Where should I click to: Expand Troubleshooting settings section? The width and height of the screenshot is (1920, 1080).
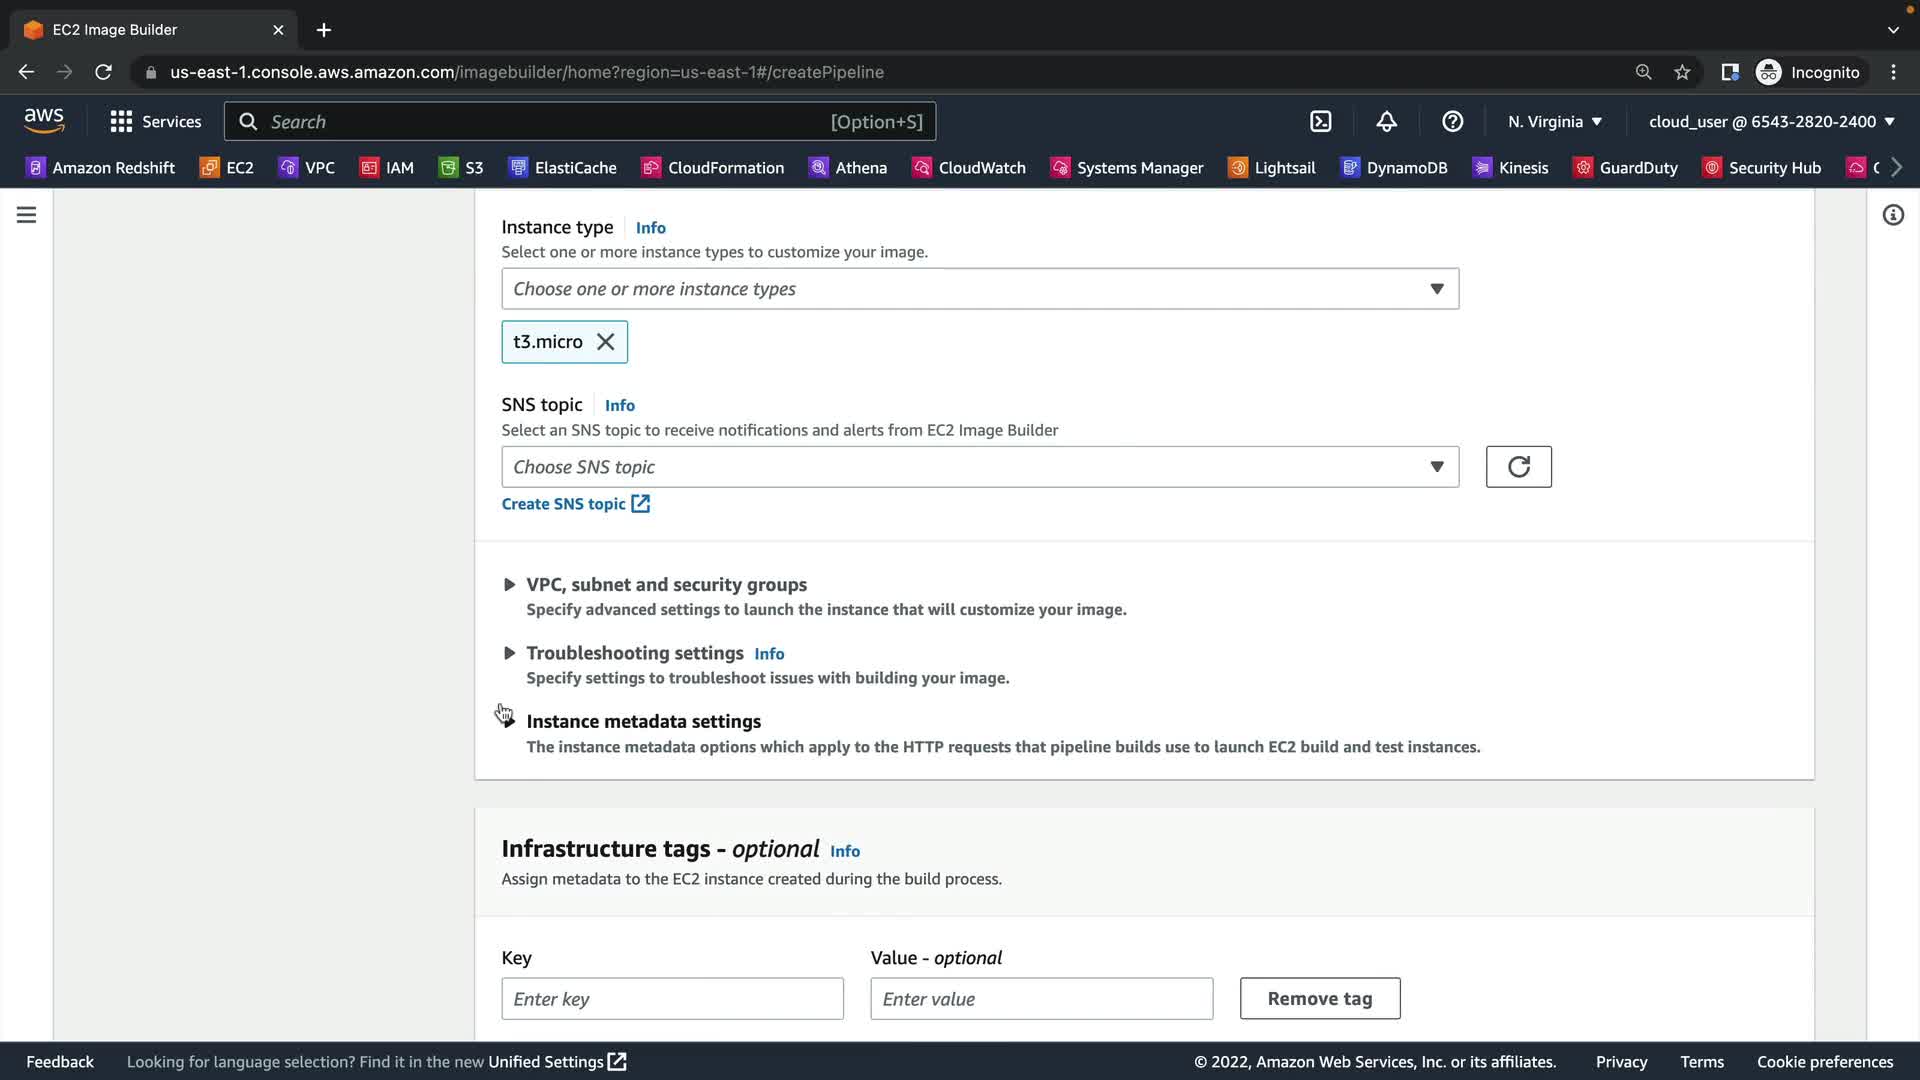[634, 653]
